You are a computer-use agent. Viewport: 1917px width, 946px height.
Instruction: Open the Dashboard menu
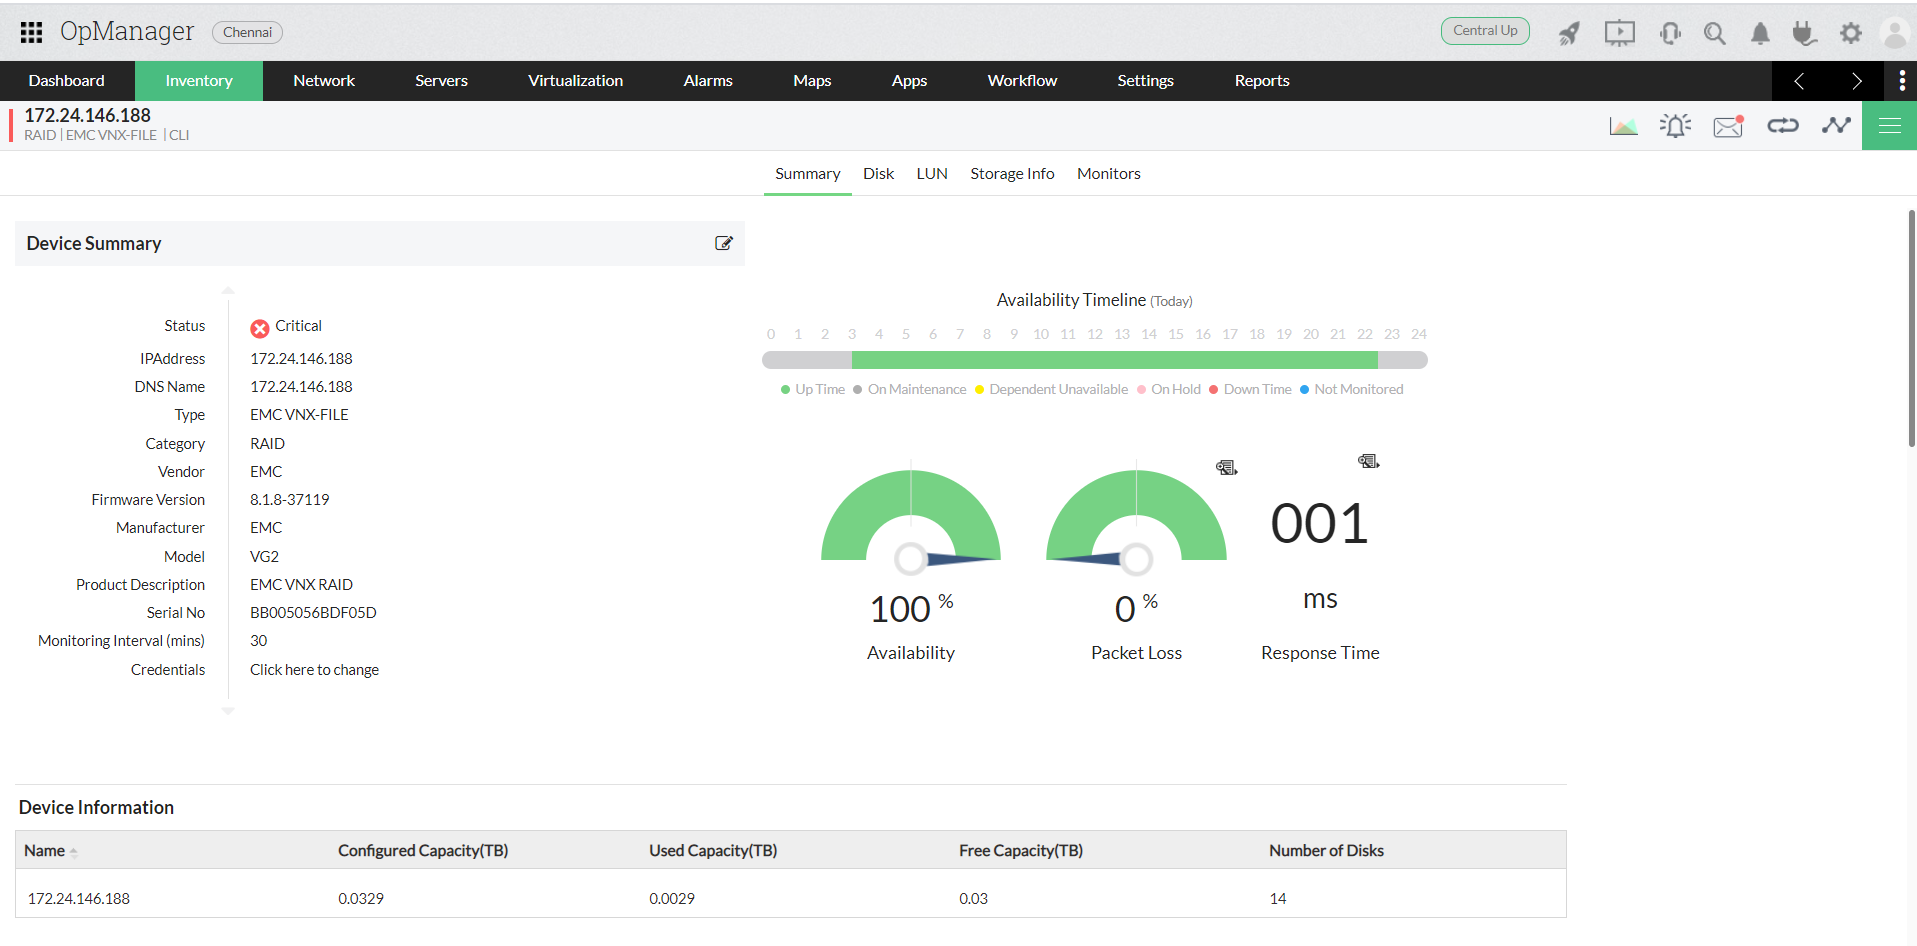click(x=67, y=81)
